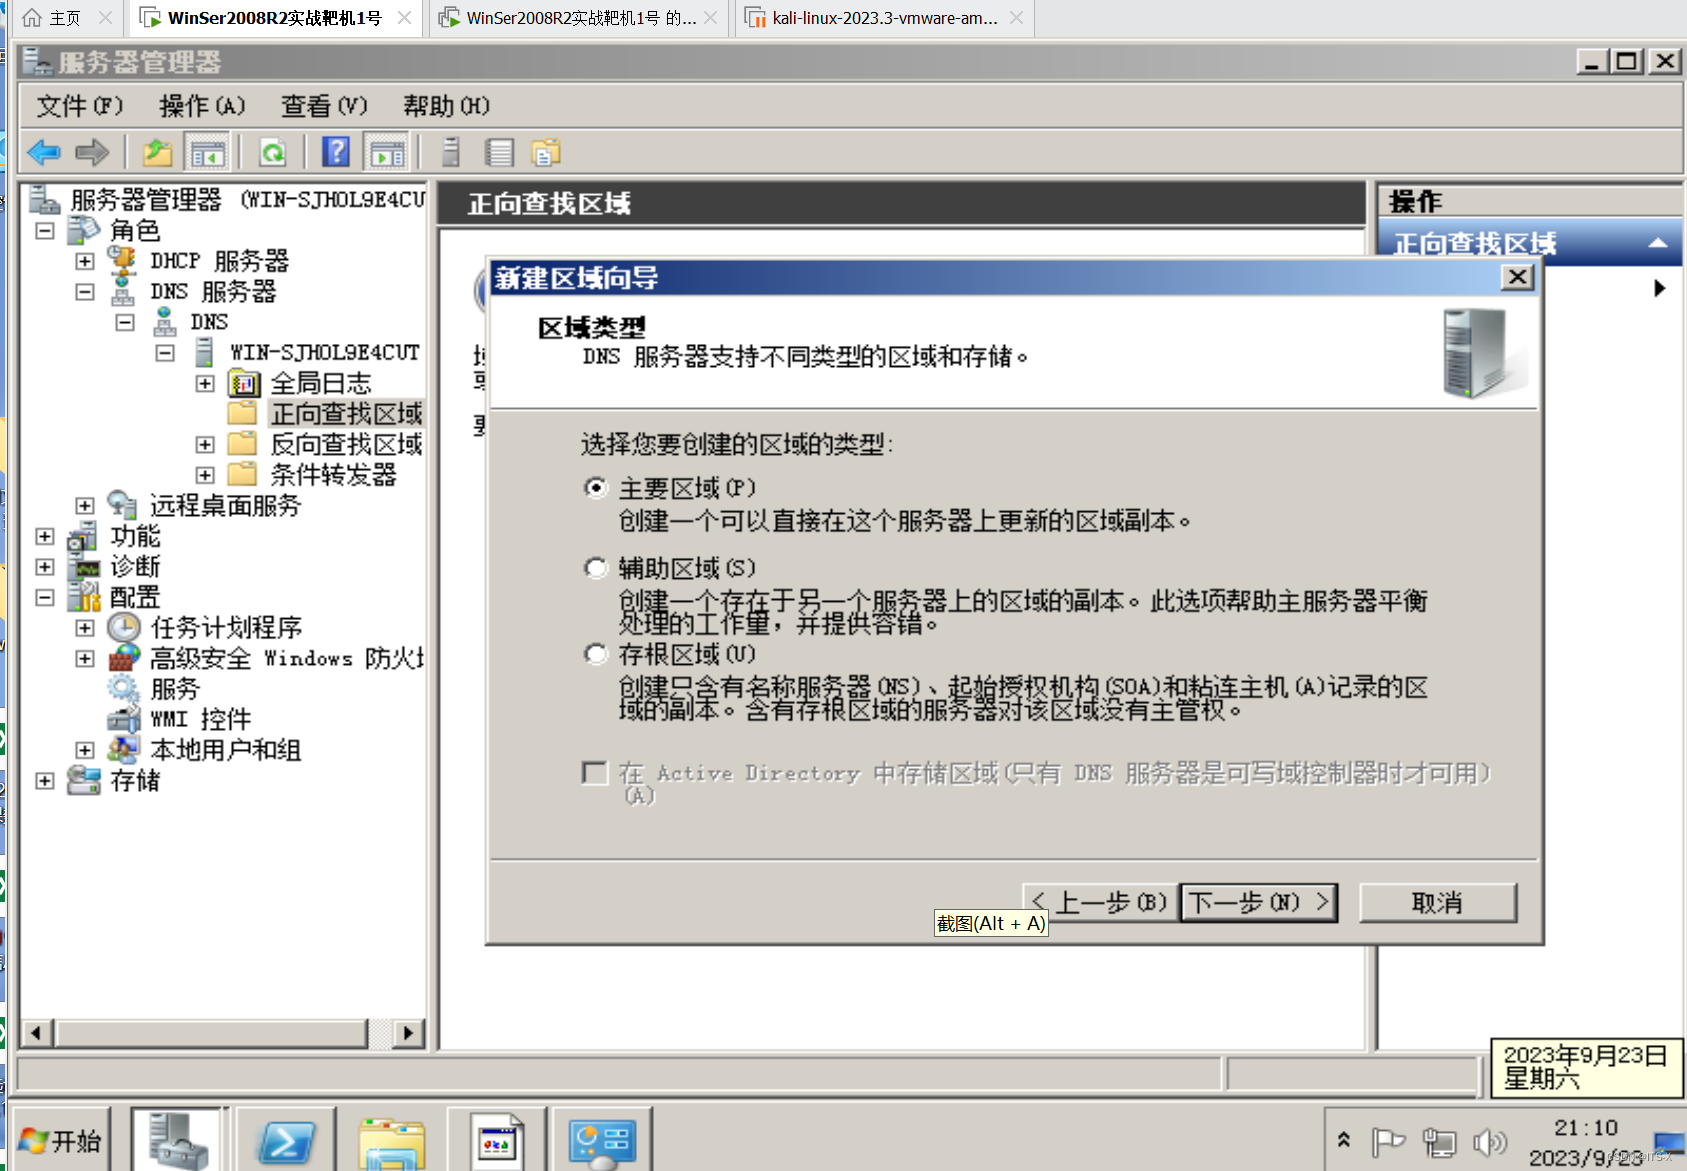Click the Storage (存储) disks icon

84,780
